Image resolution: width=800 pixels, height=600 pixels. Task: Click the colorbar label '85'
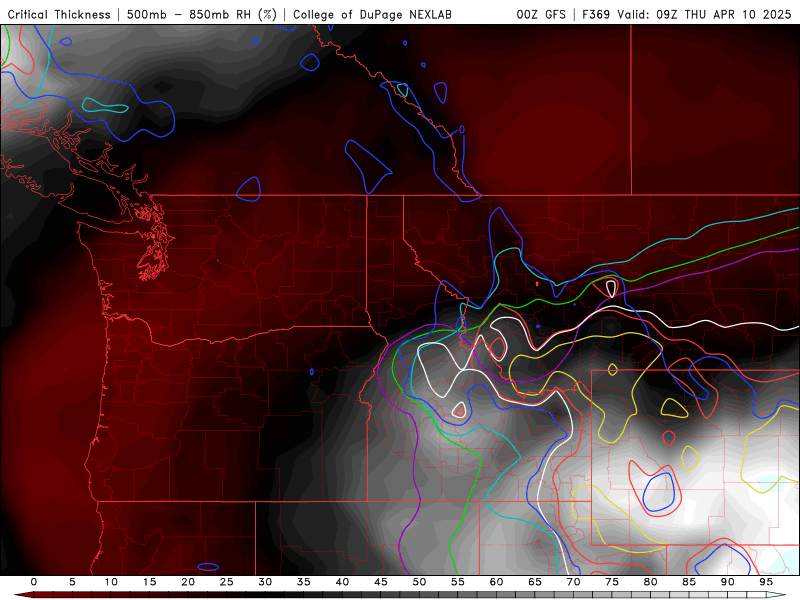click(x=689, y=582)
